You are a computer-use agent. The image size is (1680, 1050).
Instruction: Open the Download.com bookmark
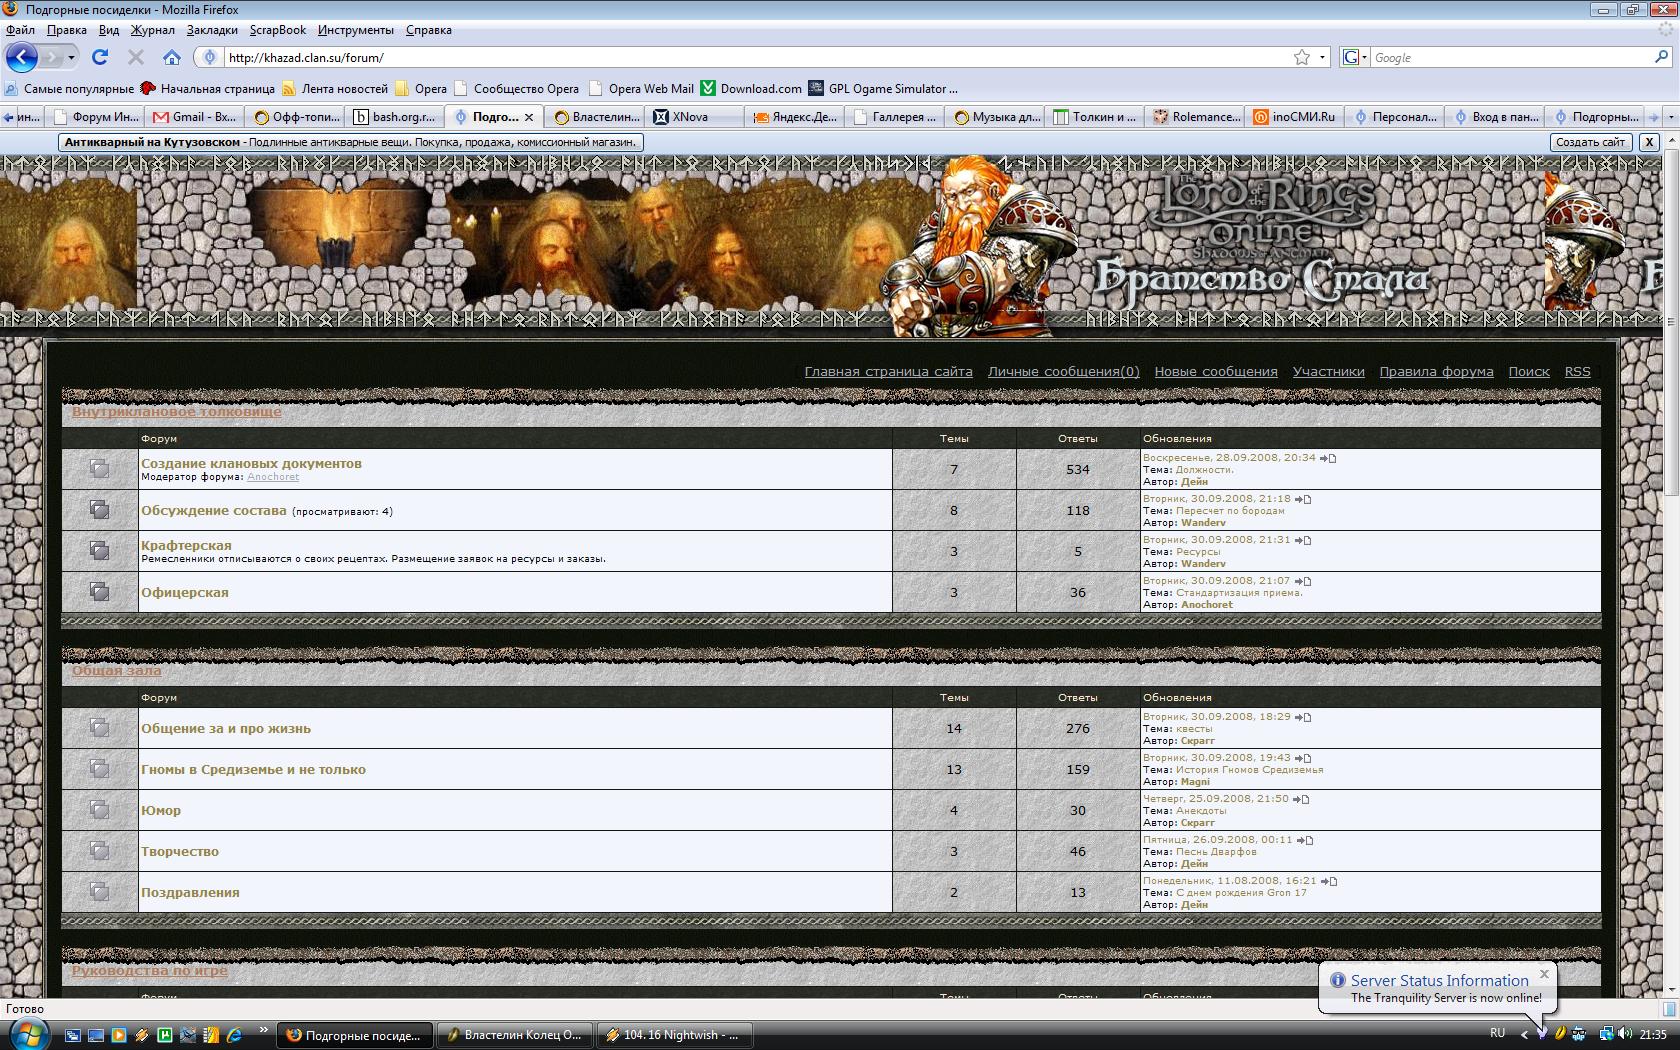(751, 88)
